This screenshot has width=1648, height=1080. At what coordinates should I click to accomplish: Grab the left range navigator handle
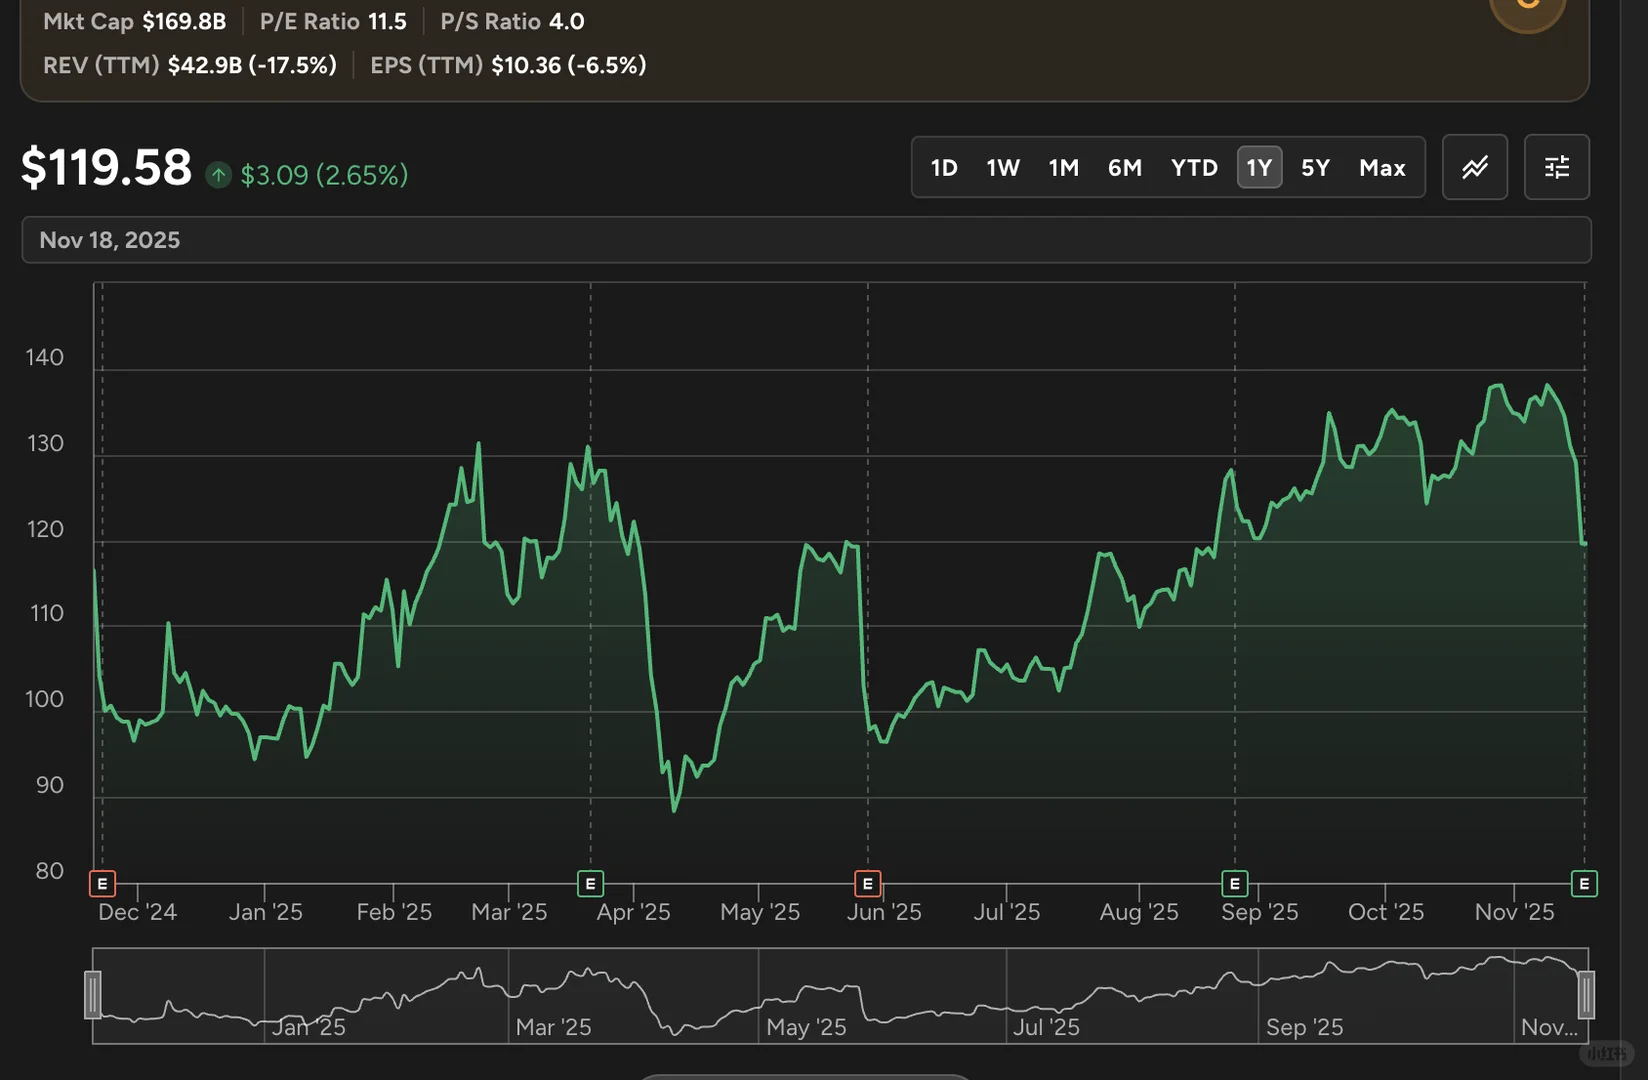pyautogui.click(x=93, y=995)
